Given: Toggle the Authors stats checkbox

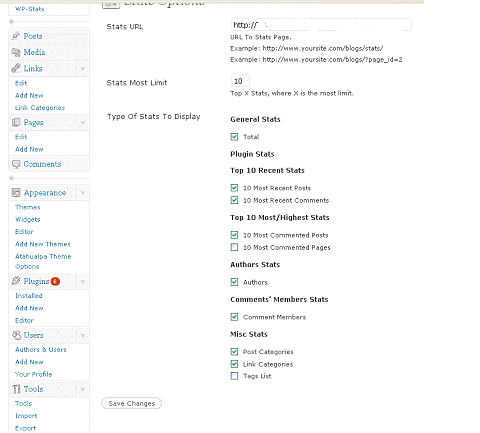Looking at the screenshot, I should point(234,282).
